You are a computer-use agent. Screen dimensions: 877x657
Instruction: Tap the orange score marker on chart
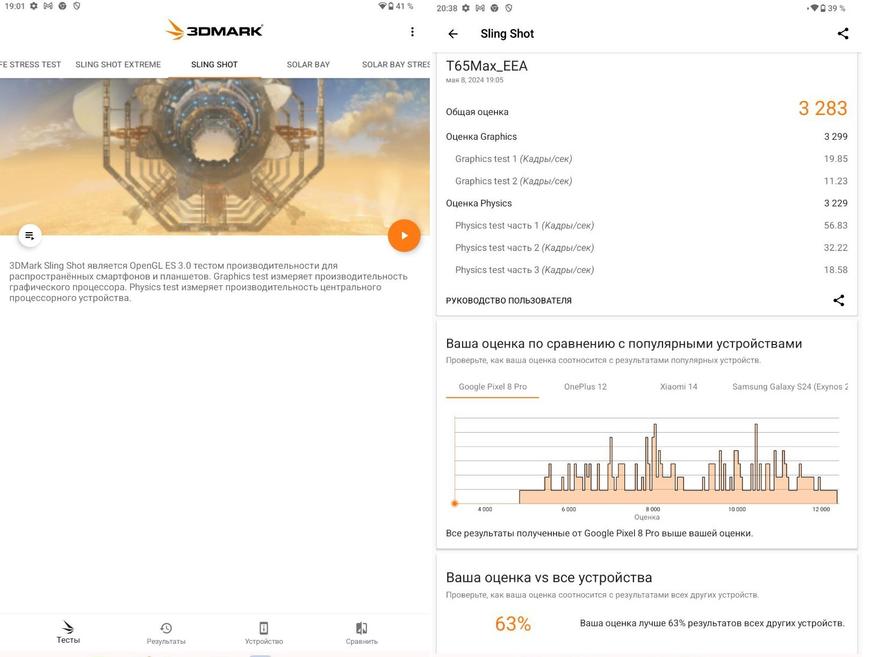tap(455, 503)
